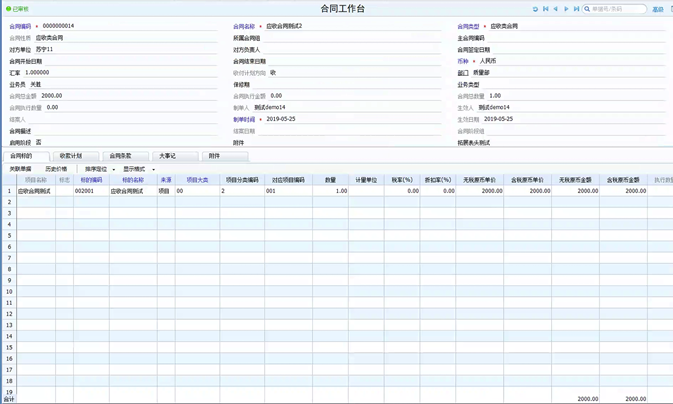Image resolution: width=673 pixels, height=404 pixels.
Task: Click the 部门 field showing 质量部
Action: tap(568, 73)
